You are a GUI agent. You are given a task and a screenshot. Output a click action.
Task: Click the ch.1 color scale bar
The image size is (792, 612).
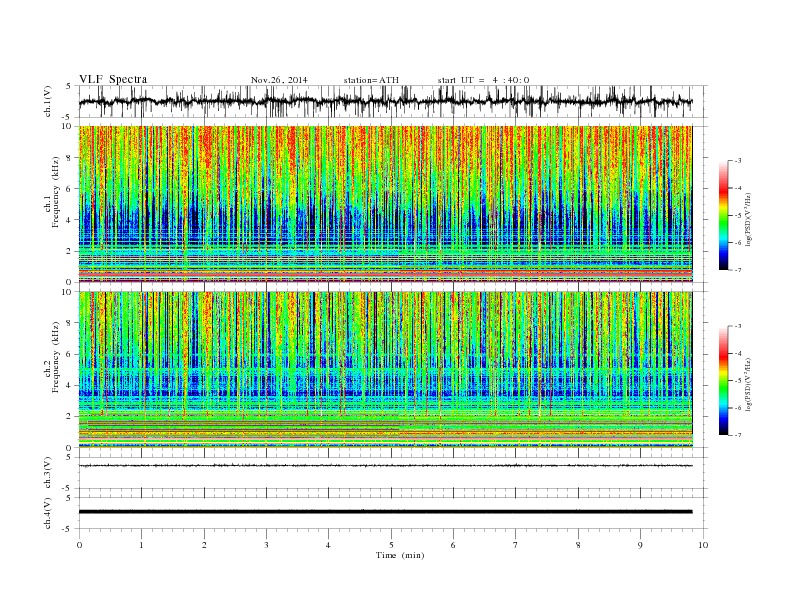point(723,215)
